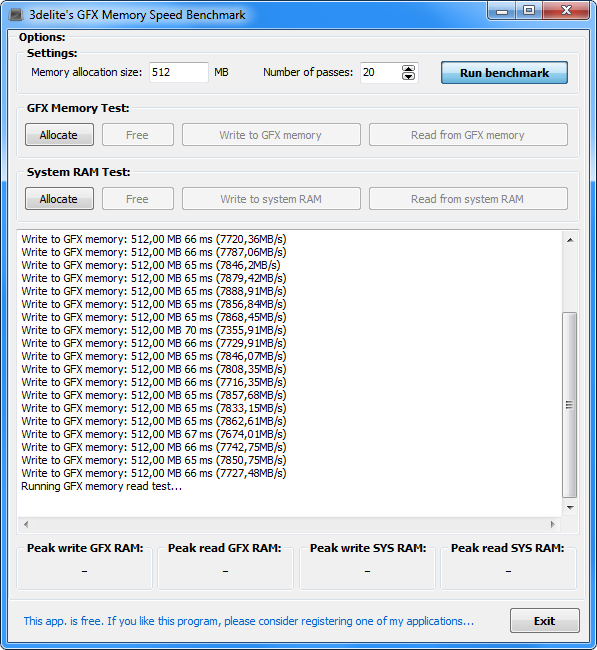Select log line with 7846,2MB/s
This screenshot has width=597, height=650.
click(151, 265)
